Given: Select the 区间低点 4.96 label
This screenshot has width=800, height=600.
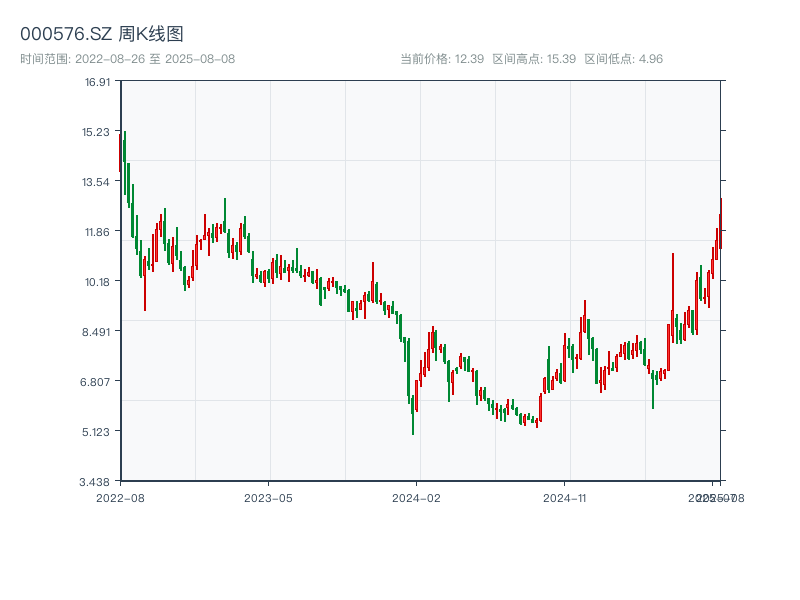Looking at the screenshot, I should (x=623, y=59).
